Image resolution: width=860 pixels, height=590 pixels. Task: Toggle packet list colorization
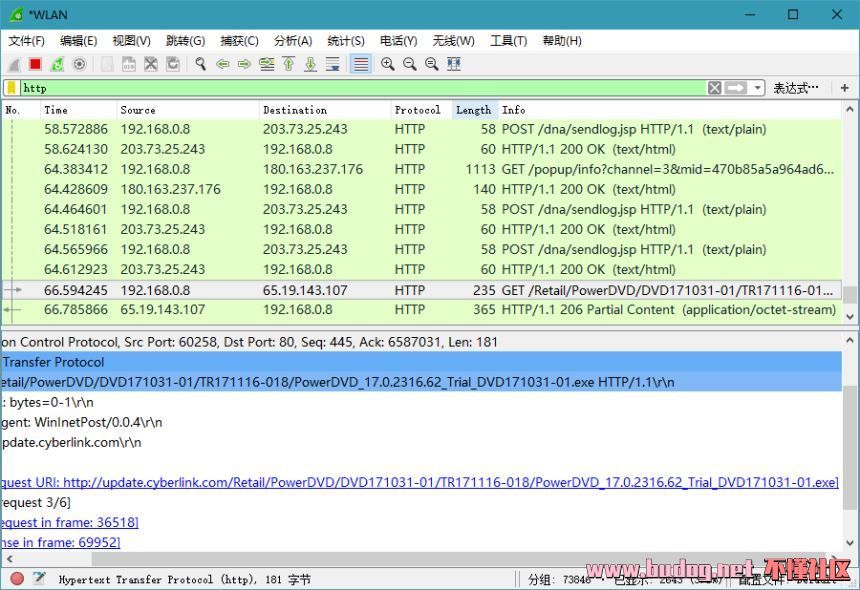[360, 64]
